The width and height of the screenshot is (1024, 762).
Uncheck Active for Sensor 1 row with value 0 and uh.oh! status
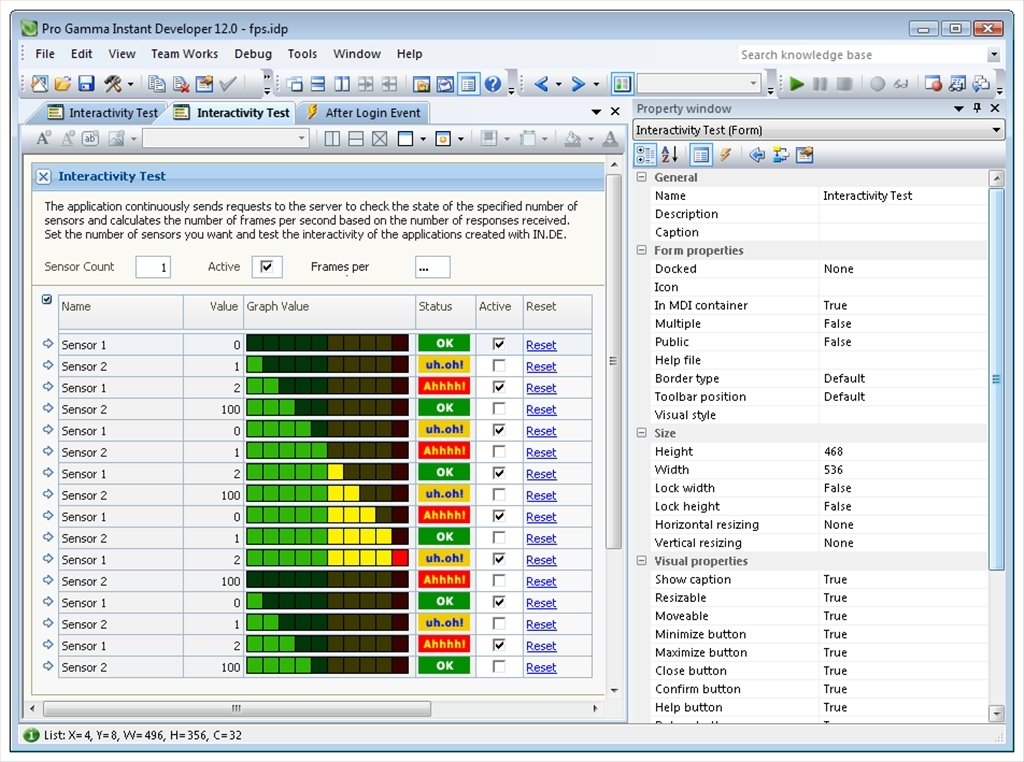[499, 430]
